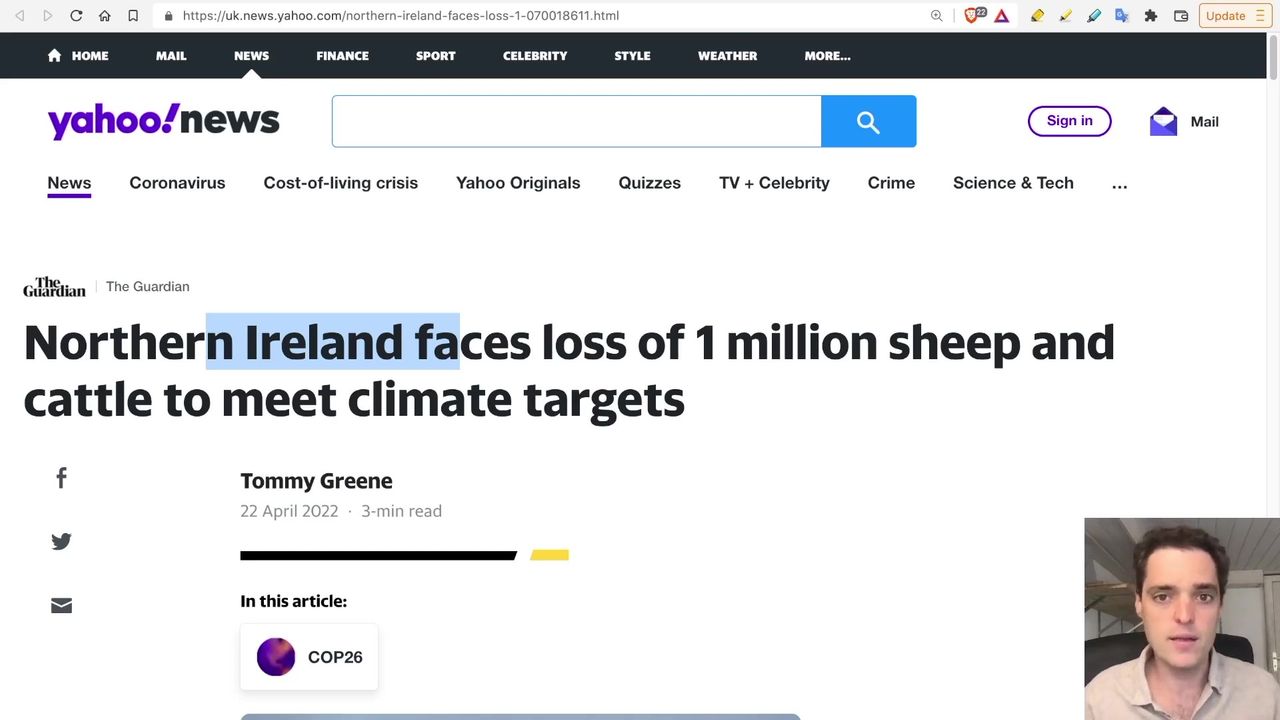Open the Extensions puzzle piece menu

pos(1151,16)
